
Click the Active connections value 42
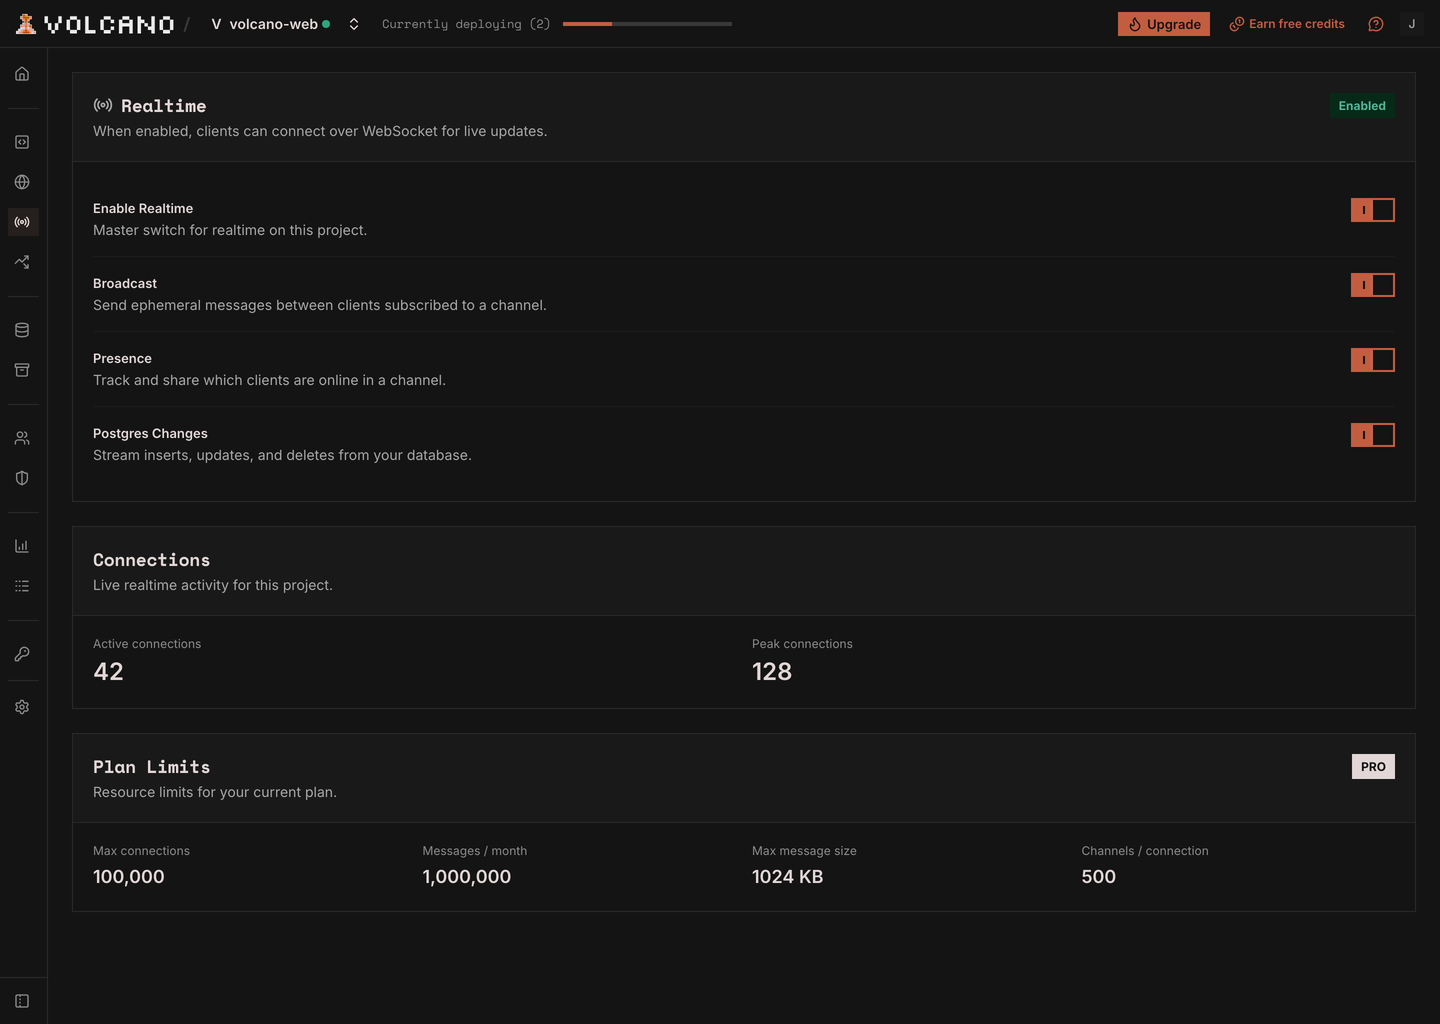[x=108, y=672]
